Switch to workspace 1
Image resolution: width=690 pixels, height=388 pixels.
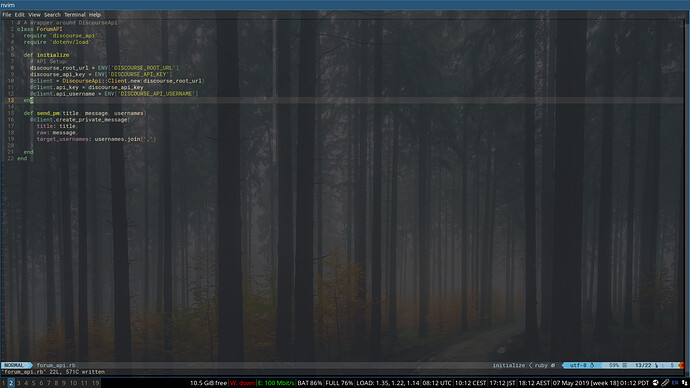pos(3,383)
